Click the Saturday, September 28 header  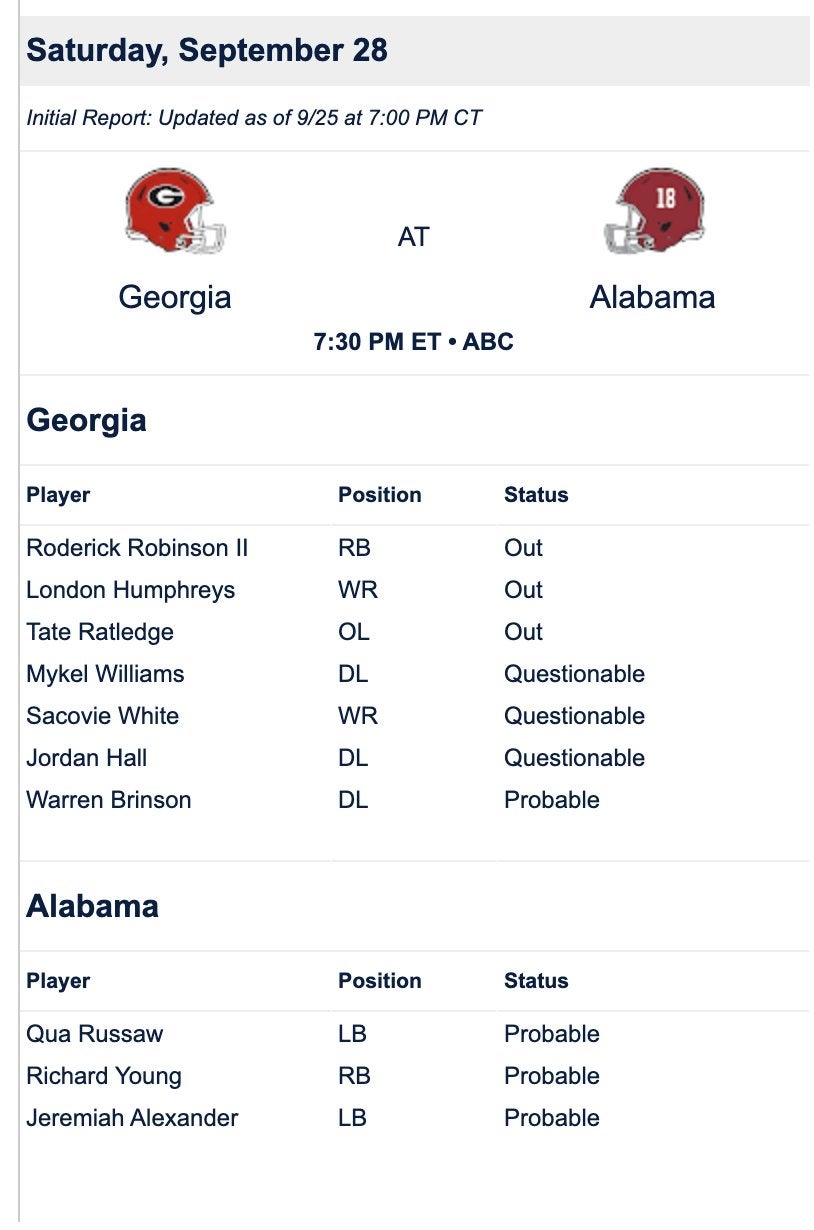point(207,50)
